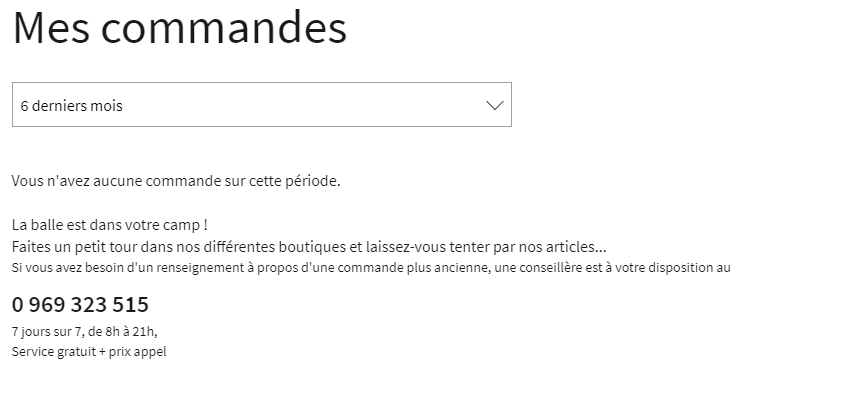Click the empty middle of the period selector

(x=300, y=105)
